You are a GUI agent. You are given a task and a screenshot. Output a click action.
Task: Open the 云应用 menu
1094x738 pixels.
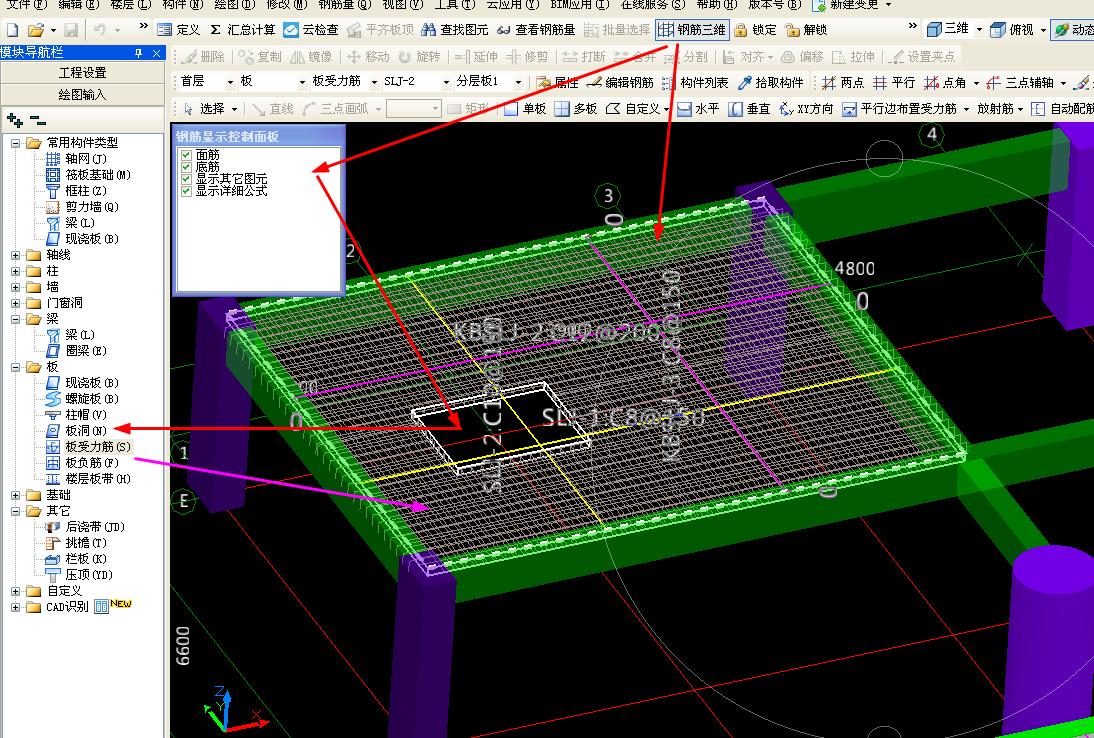click(513, 4)
